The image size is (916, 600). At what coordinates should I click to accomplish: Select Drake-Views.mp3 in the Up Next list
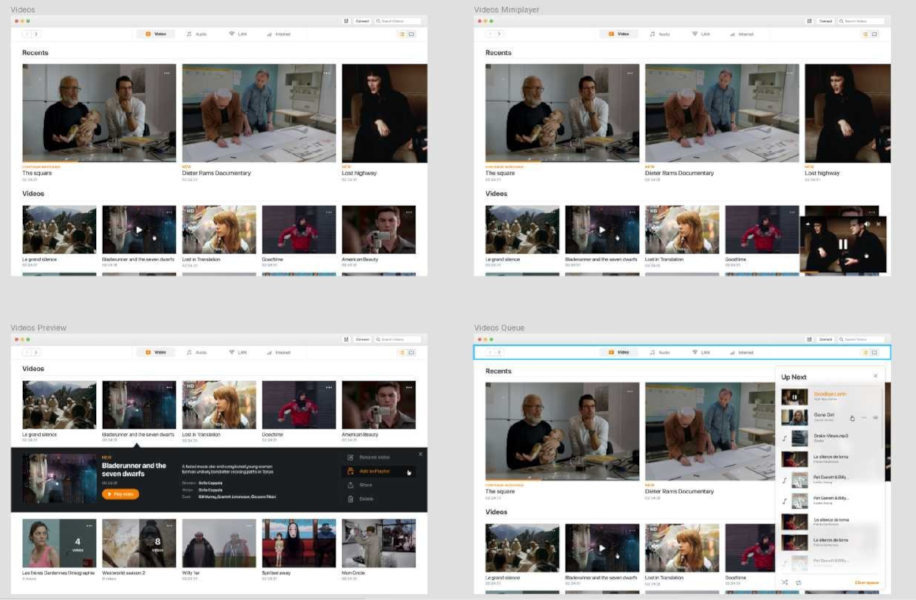tap(831, 438)
